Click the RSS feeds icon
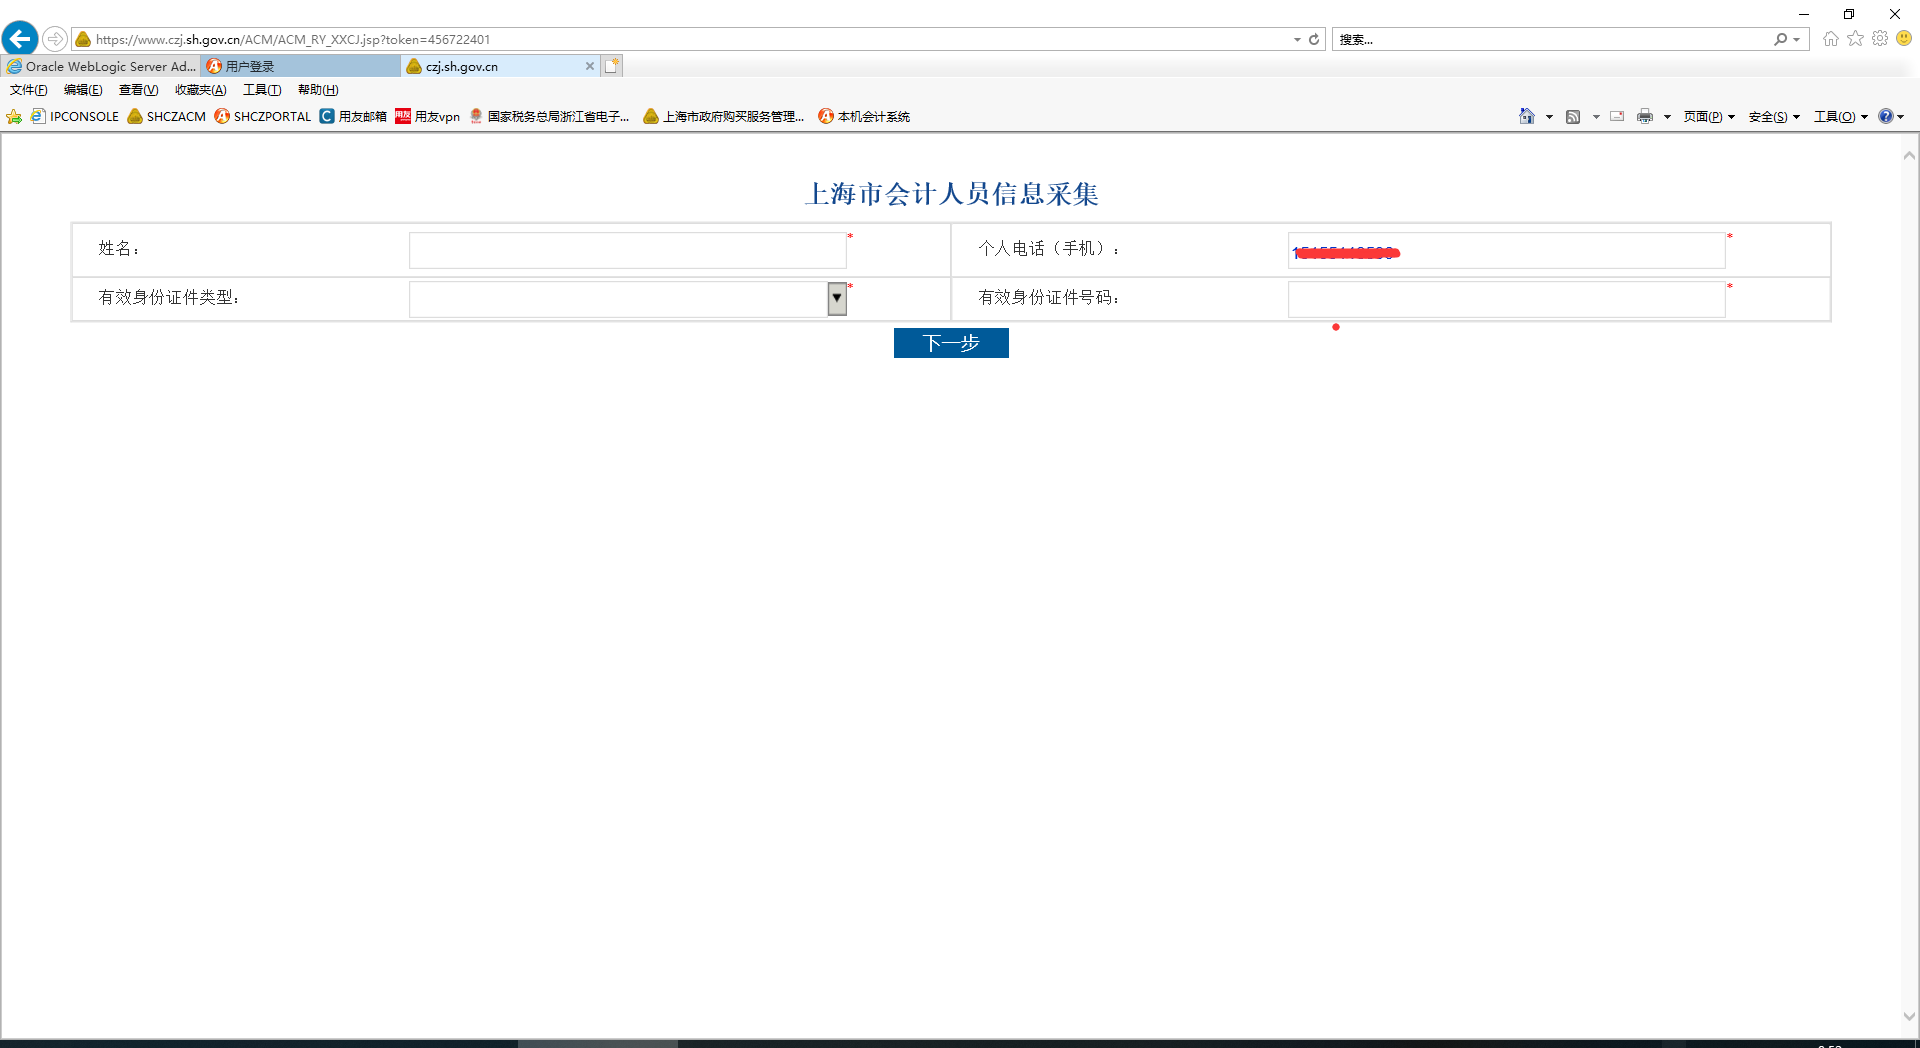 coord(1573,117)
